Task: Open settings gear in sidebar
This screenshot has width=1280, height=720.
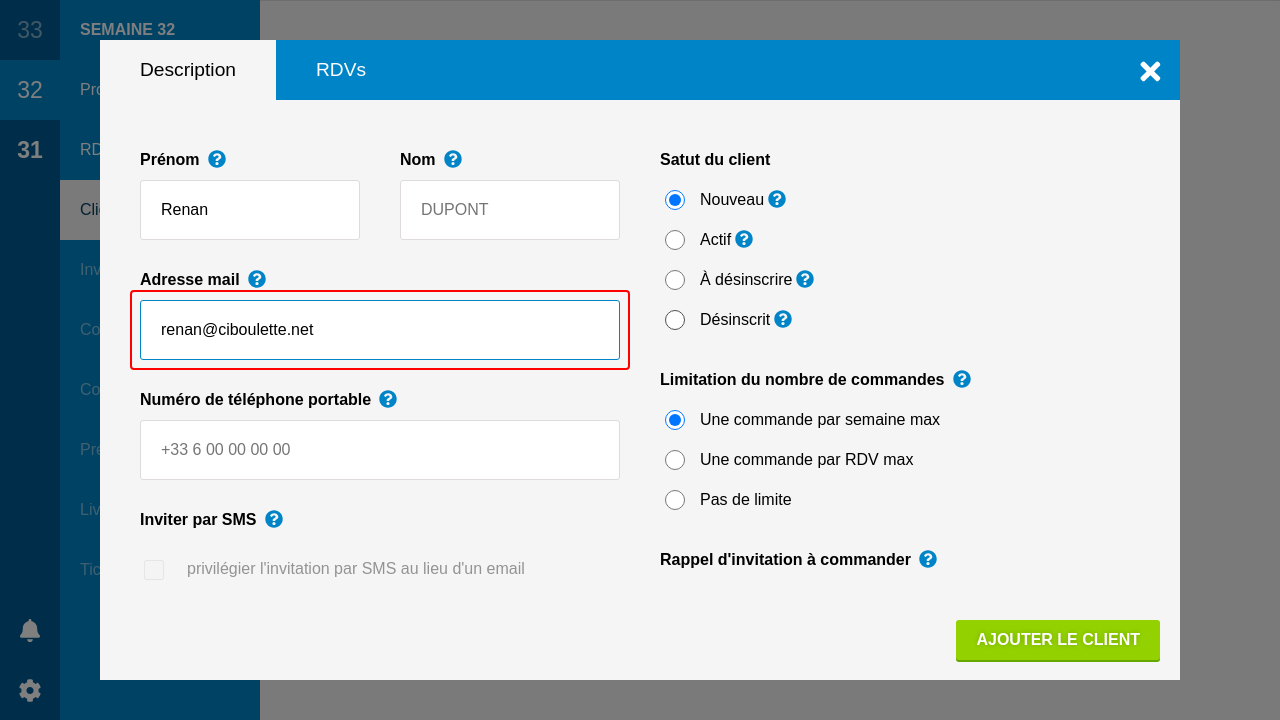Action: pyautogui.click(x=30, y=690)
